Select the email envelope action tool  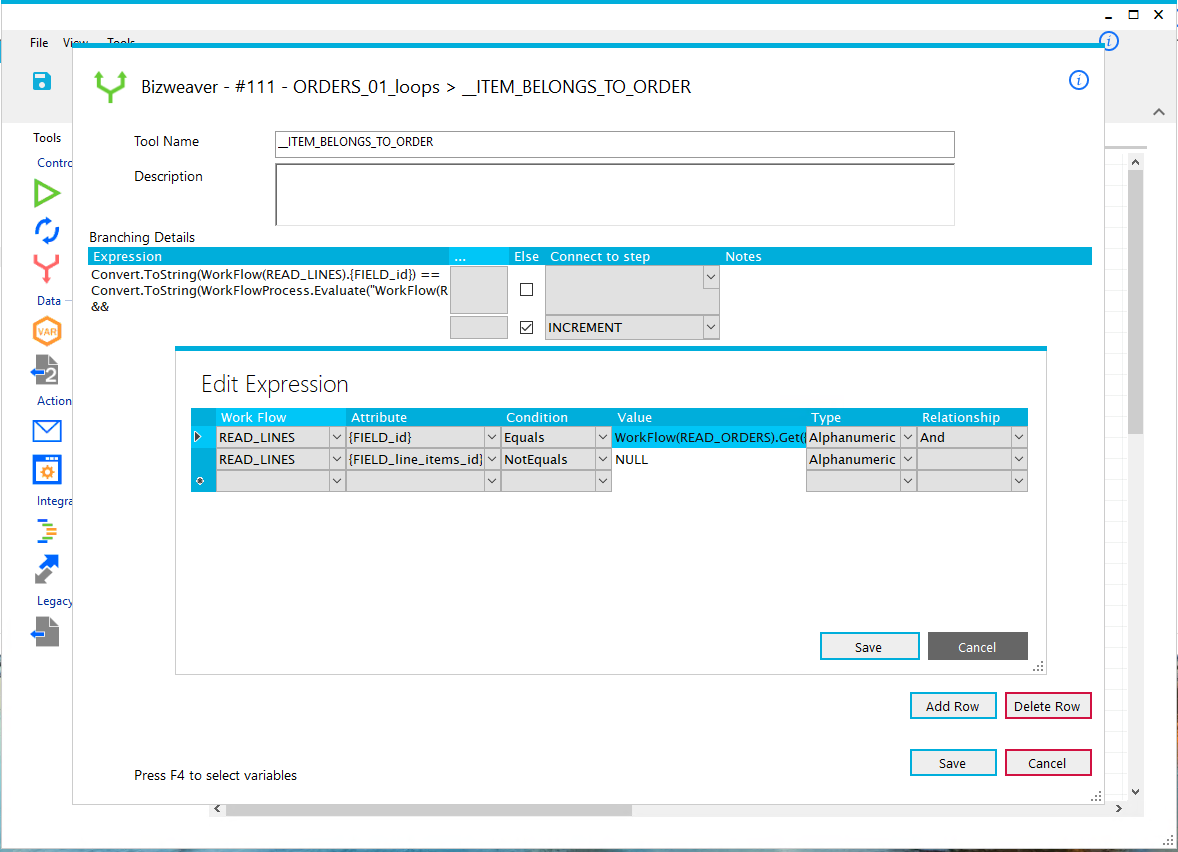click(47, 431)
